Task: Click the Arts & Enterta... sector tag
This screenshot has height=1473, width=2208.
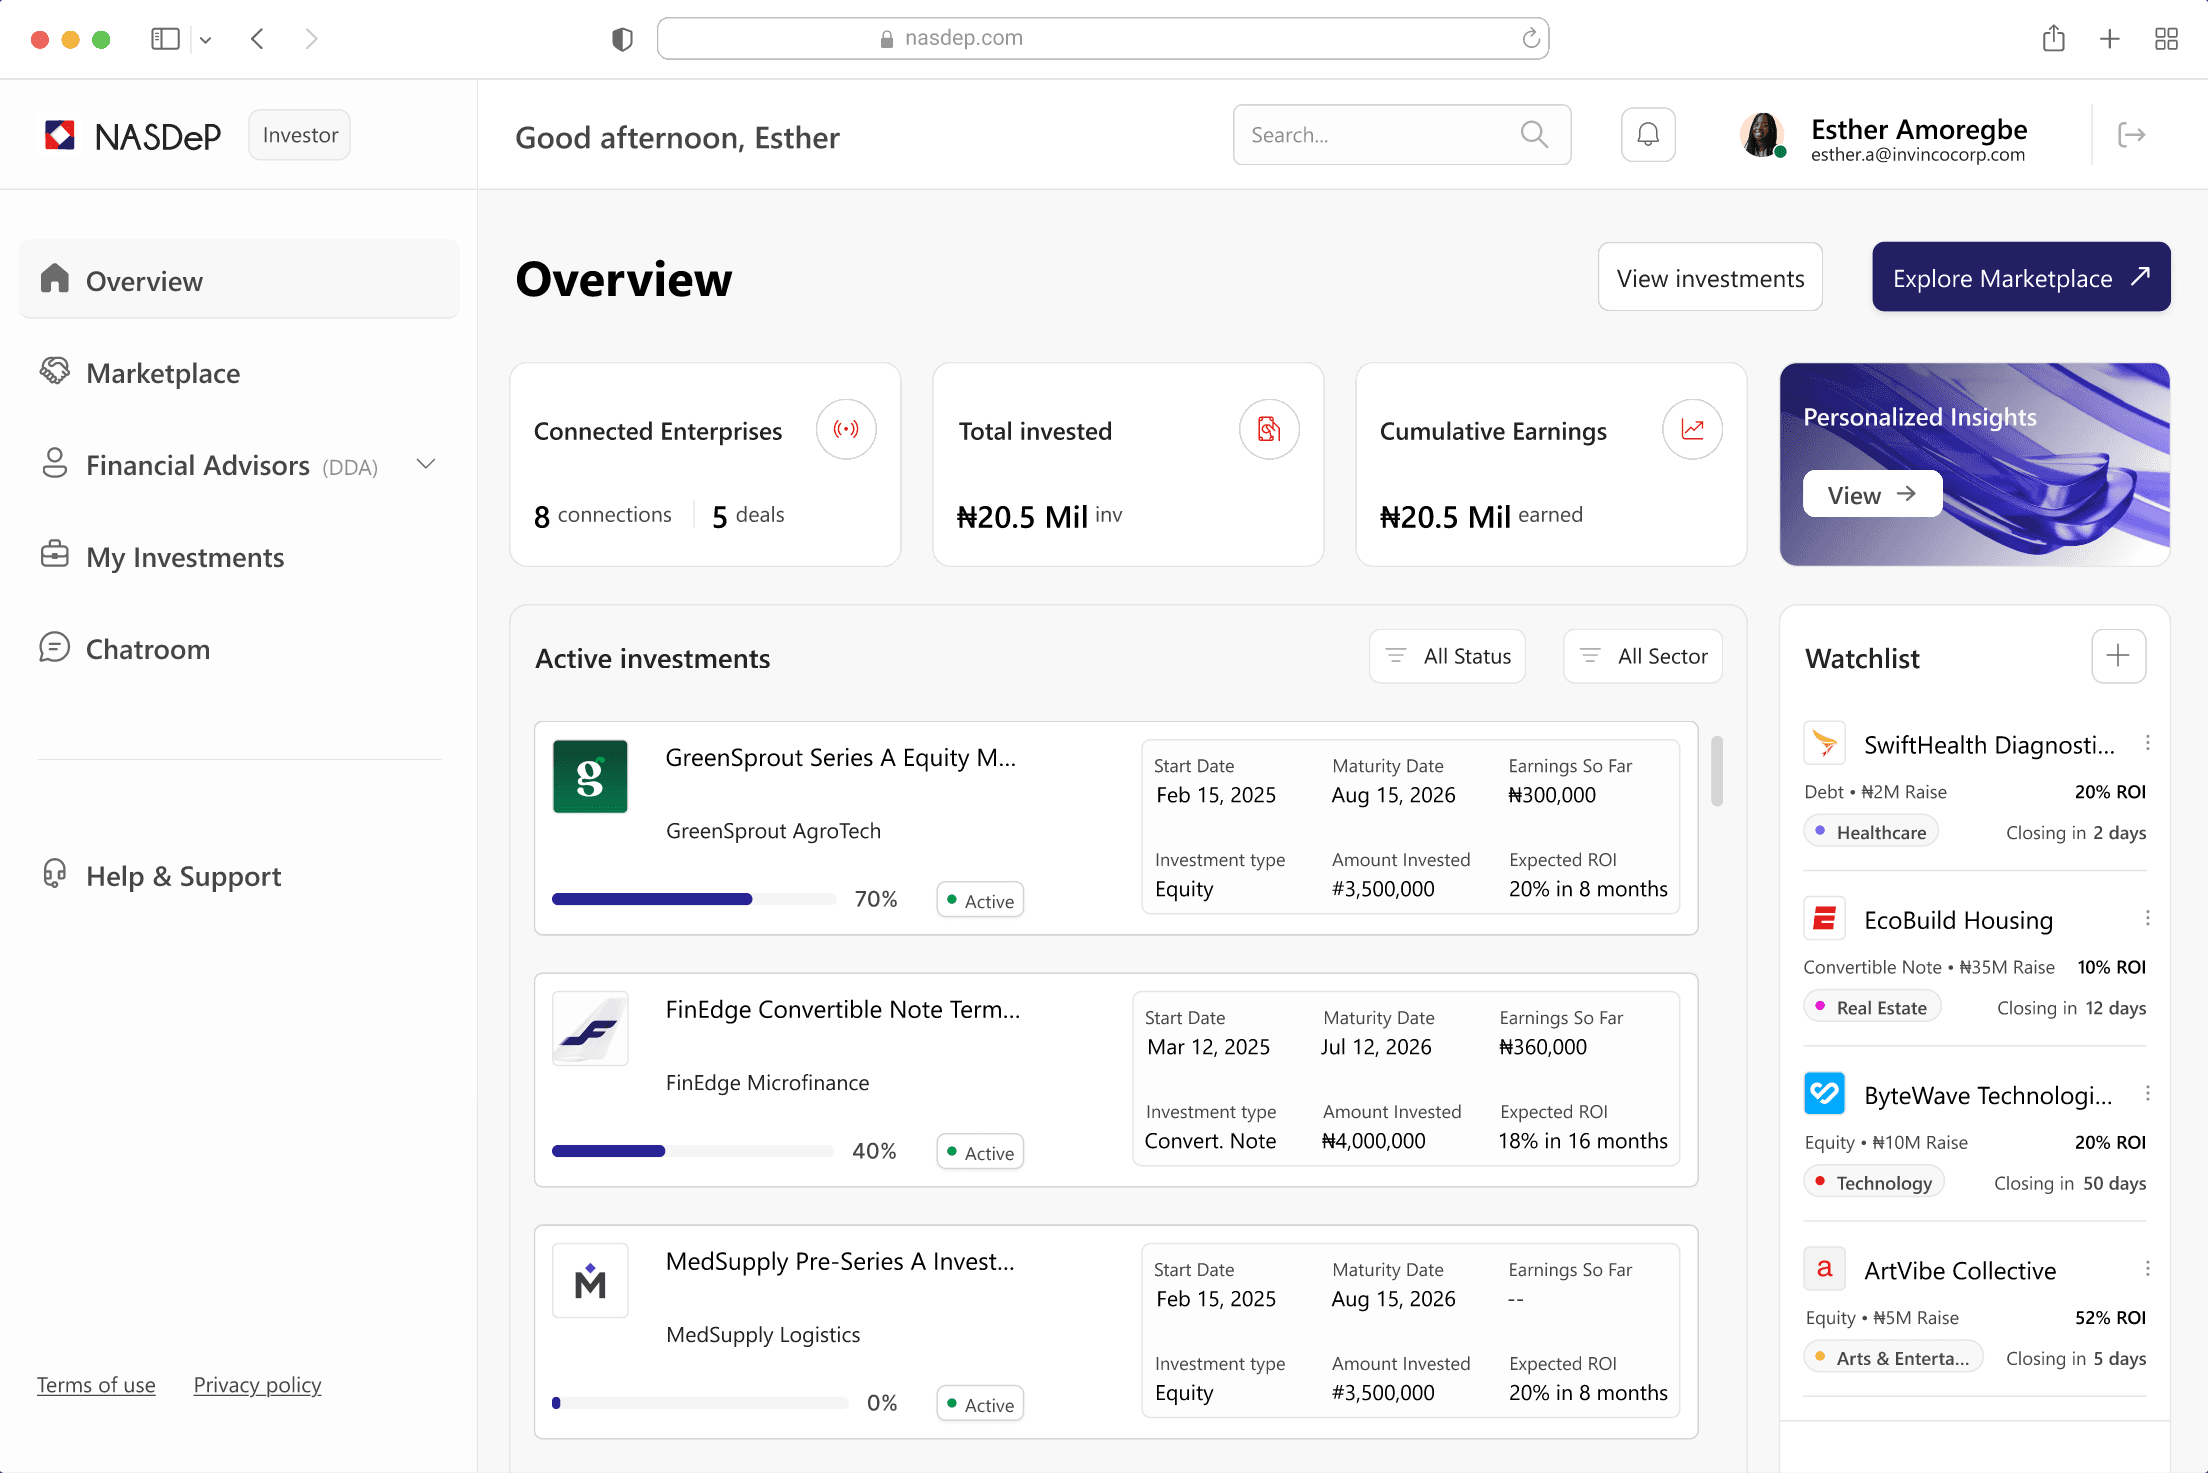Action: pyautogui.click(x=1893, y=1356)
